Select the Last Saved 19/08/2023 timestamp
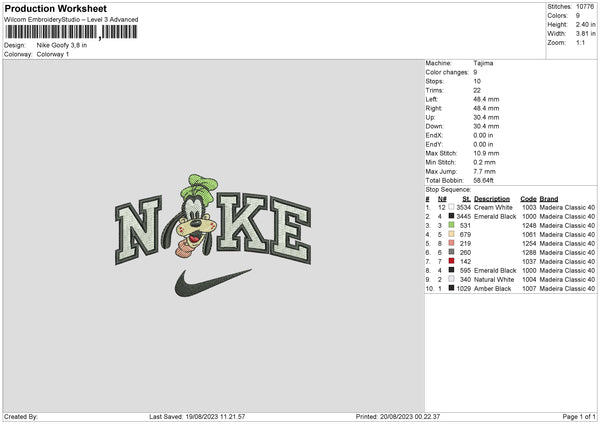Image resolution: width=600 pixels, height=424 pixels. (x=197, y=416)
